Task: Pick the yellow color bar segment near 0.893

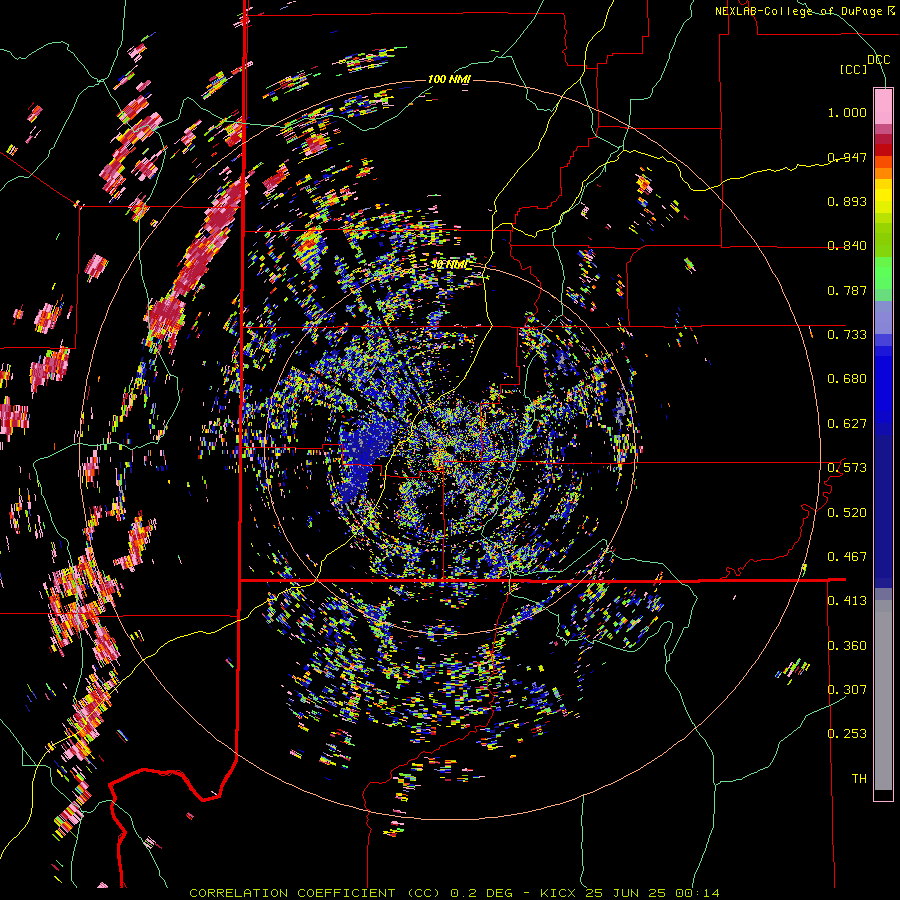Action: [x=883, y=196]
